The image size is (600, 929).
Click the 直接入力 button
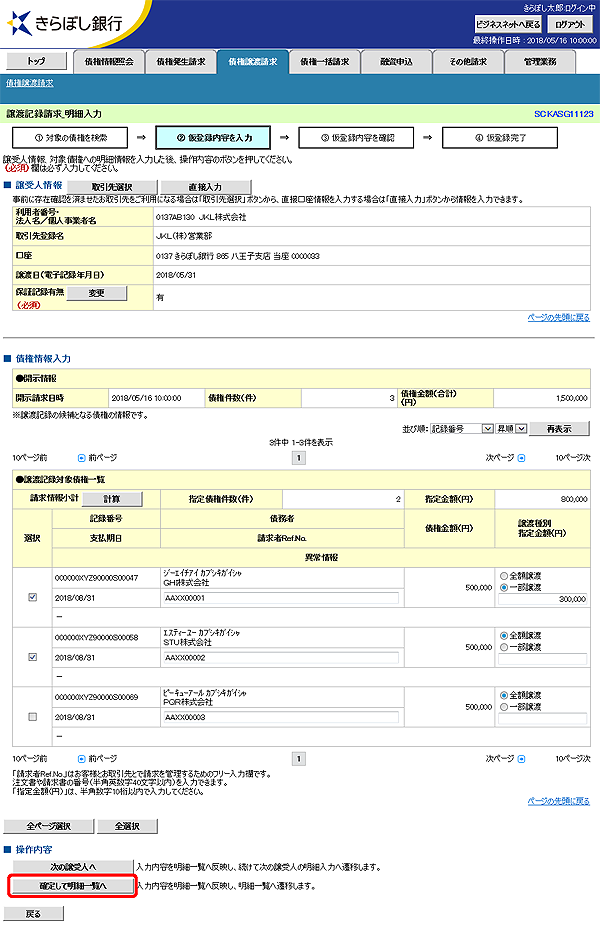tap(206, 187)
